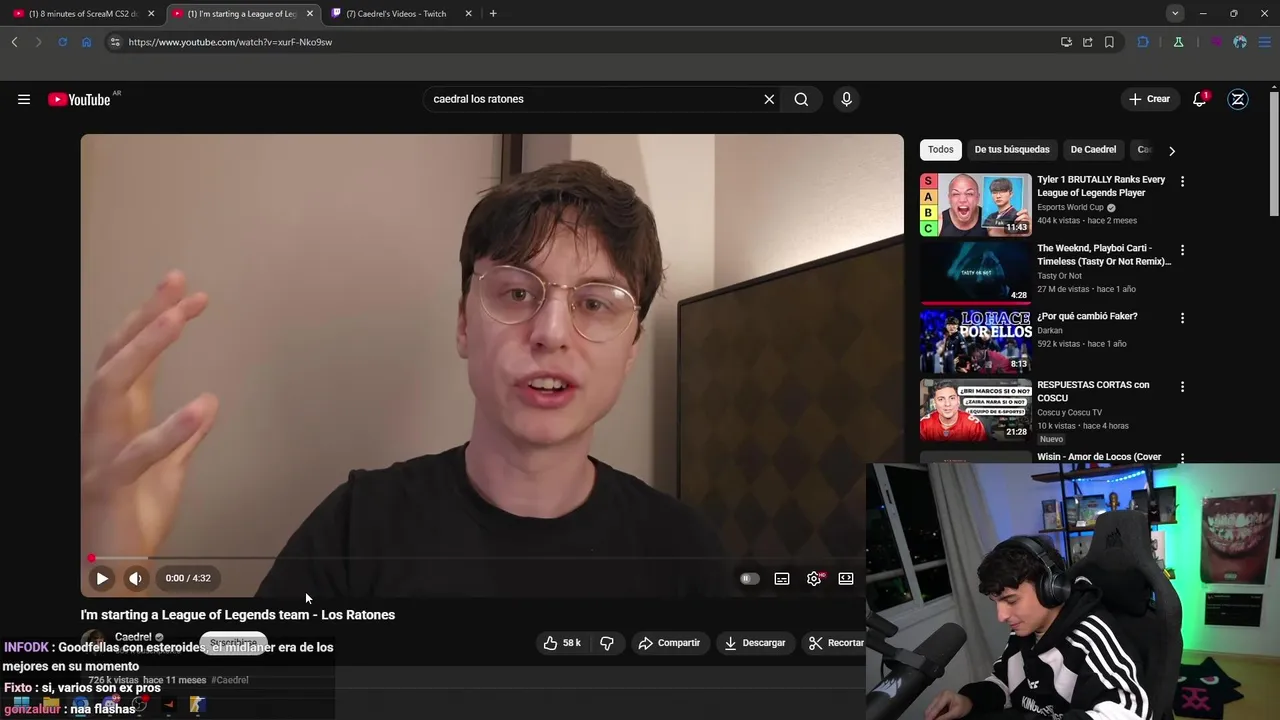Toggle the autoplay switch in player

pos(749,578)
